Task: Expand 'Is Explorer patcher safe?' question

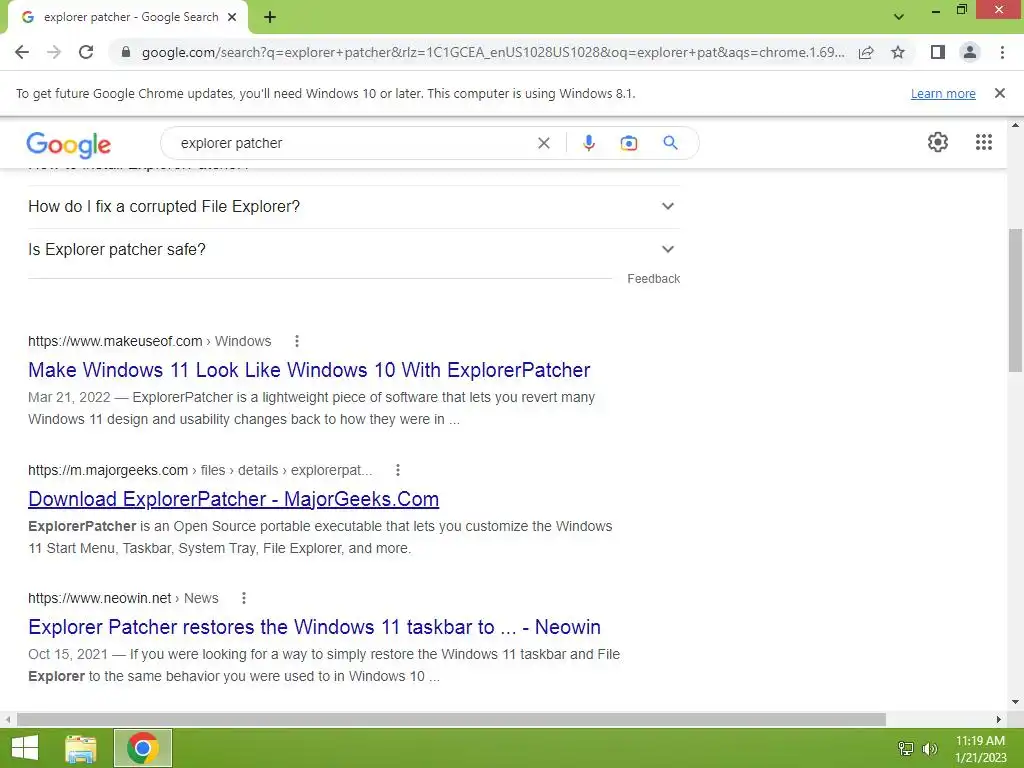Action: [x=354, y=249]
